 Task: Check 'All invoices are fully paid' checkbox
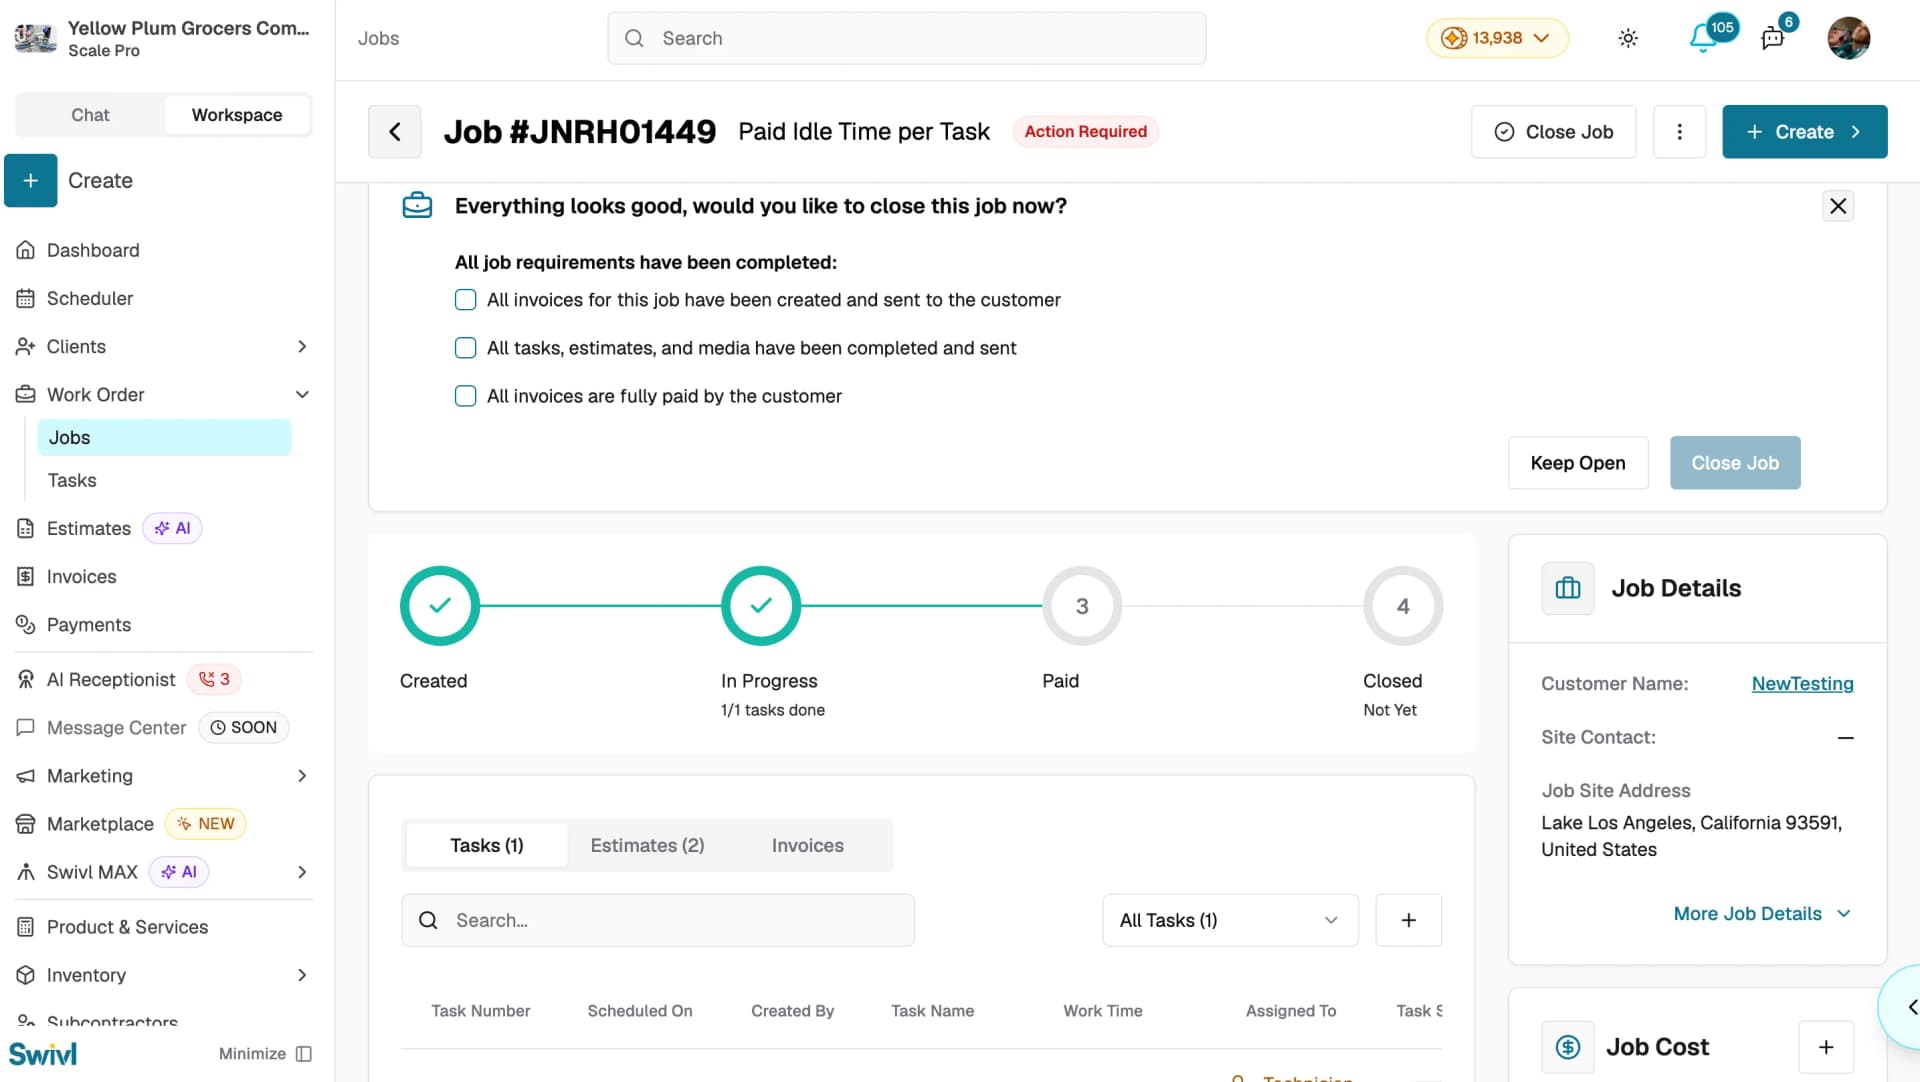(466, 396)
